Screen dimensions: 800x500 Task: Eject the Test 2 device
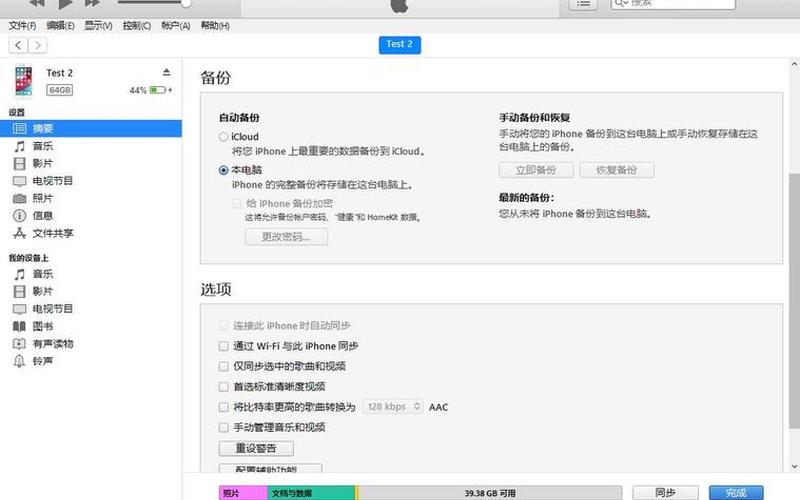[166, 72]
